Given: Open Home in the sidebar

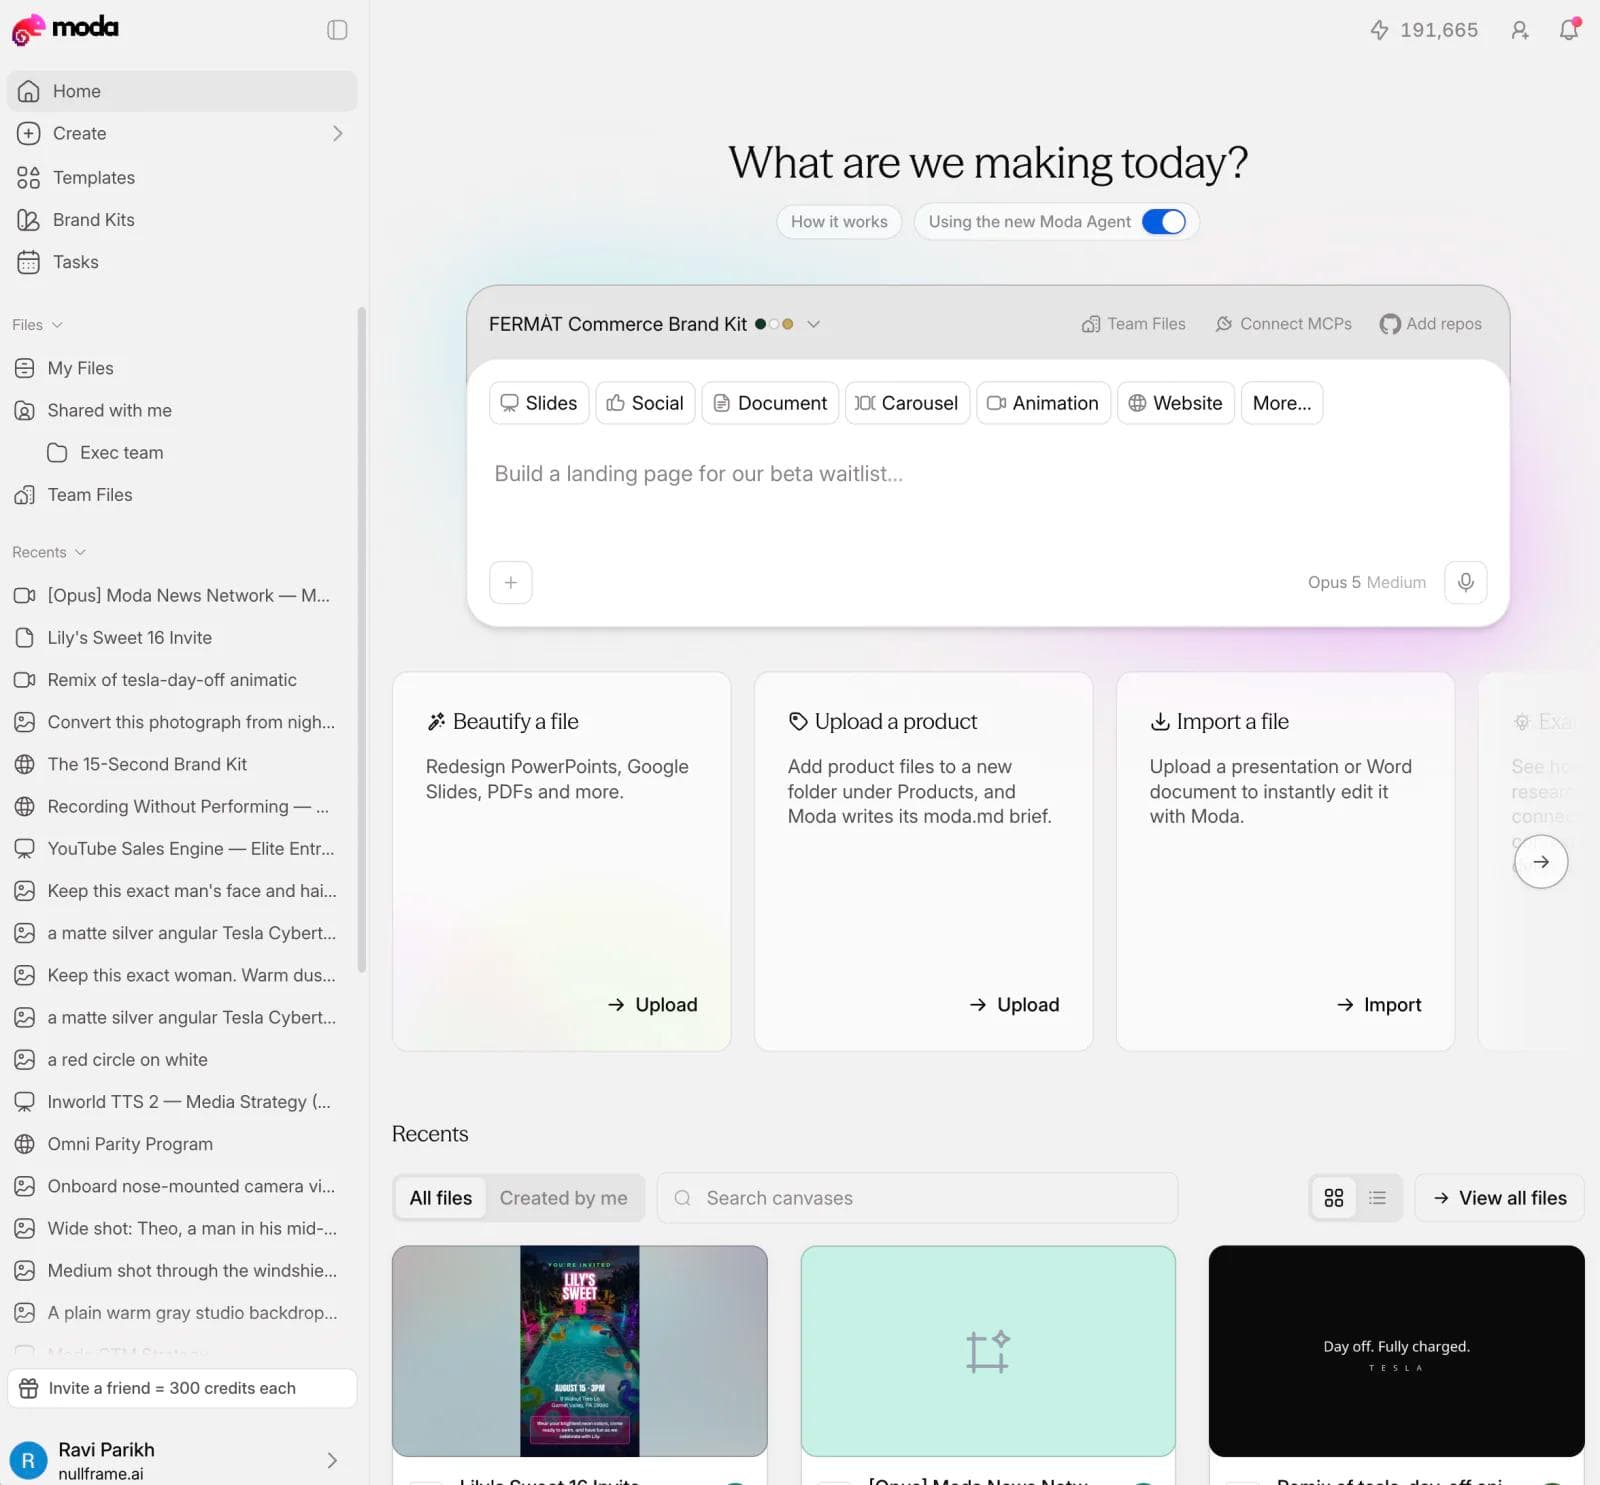Looking at the screenshot, I should pos(182,91).
